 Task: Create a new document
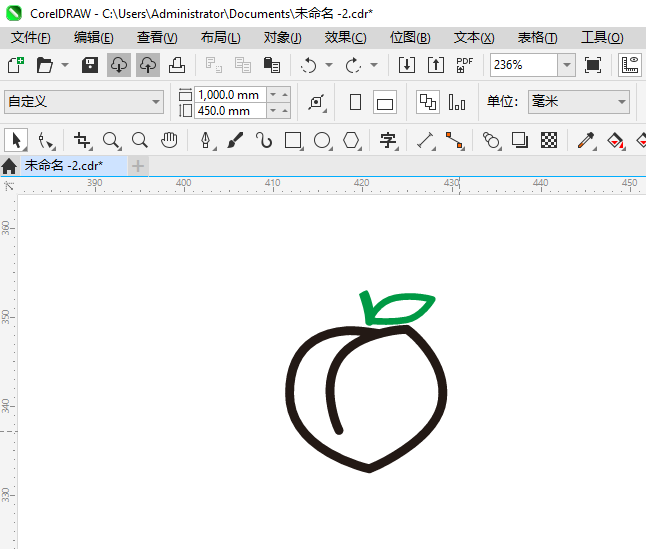click(x=16, y=65)
